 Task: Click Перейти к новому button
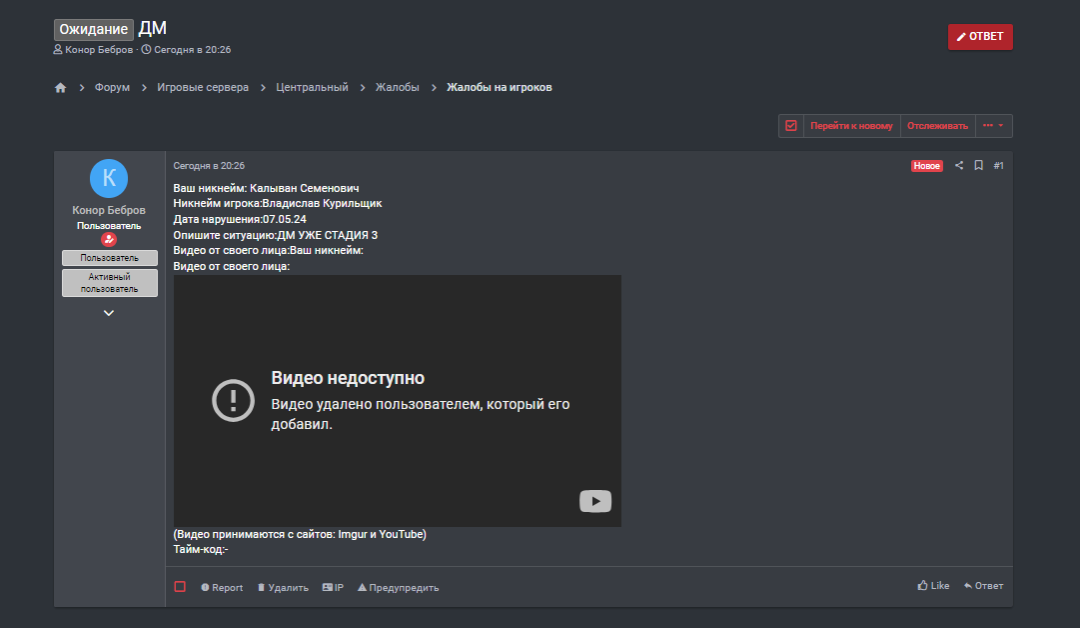[x=851, y=126]
